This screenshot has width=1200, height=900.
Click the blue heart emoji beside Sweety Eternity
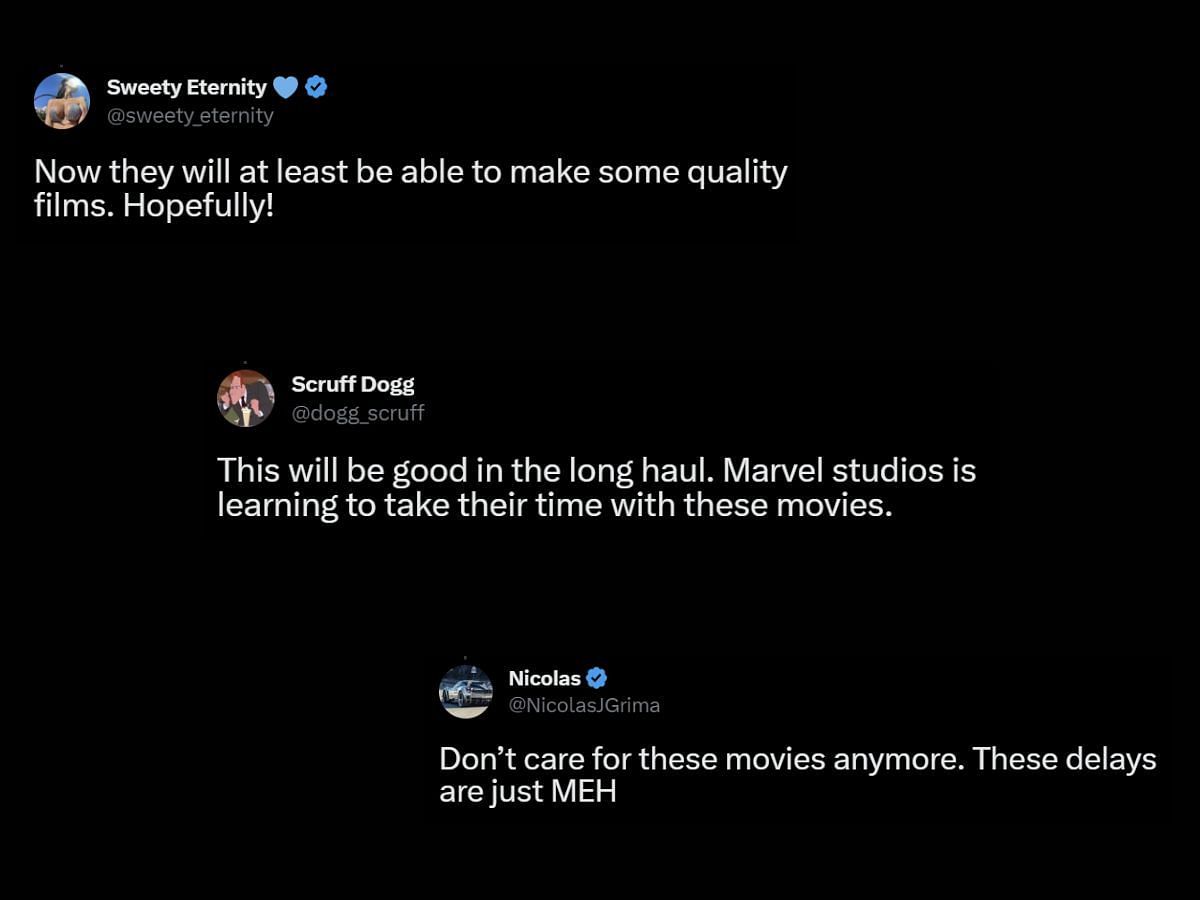click(285, 88)
